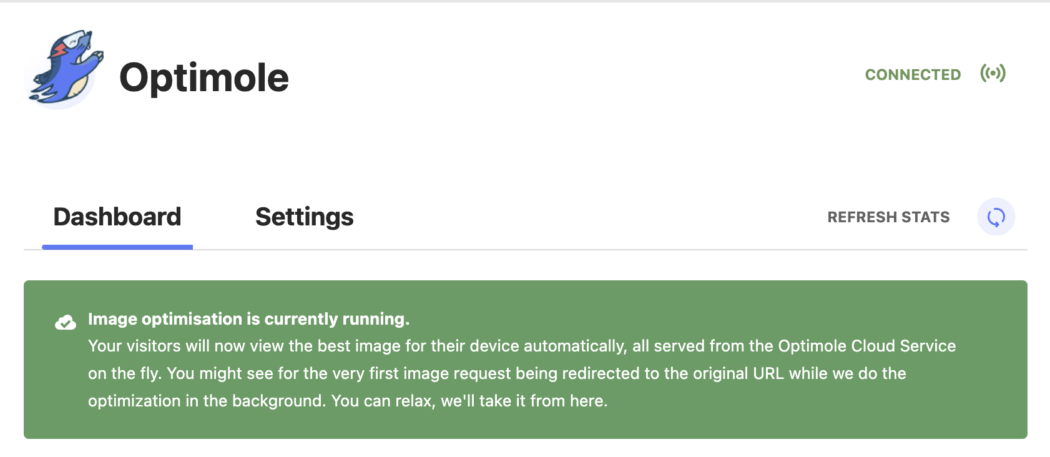Click the circular refresh arrows icon
The image size is (1050, 457).
point(996,217)
